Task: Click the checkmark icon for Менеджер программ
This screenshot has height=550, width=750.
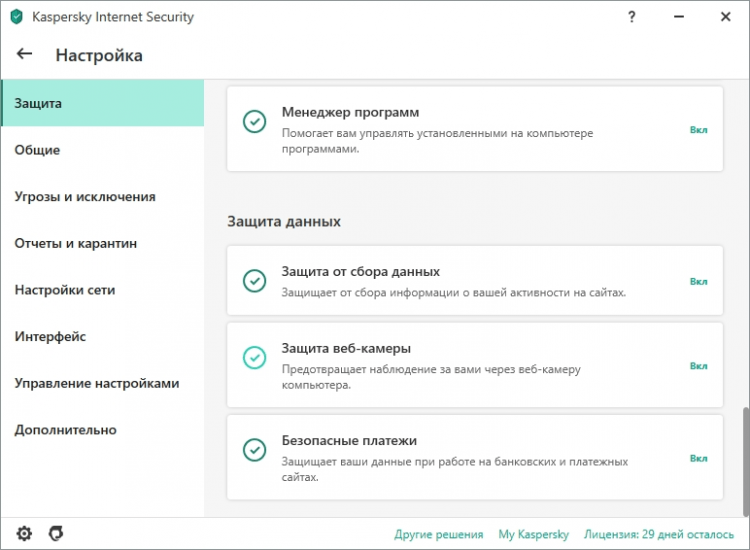Action: point(255,121)
